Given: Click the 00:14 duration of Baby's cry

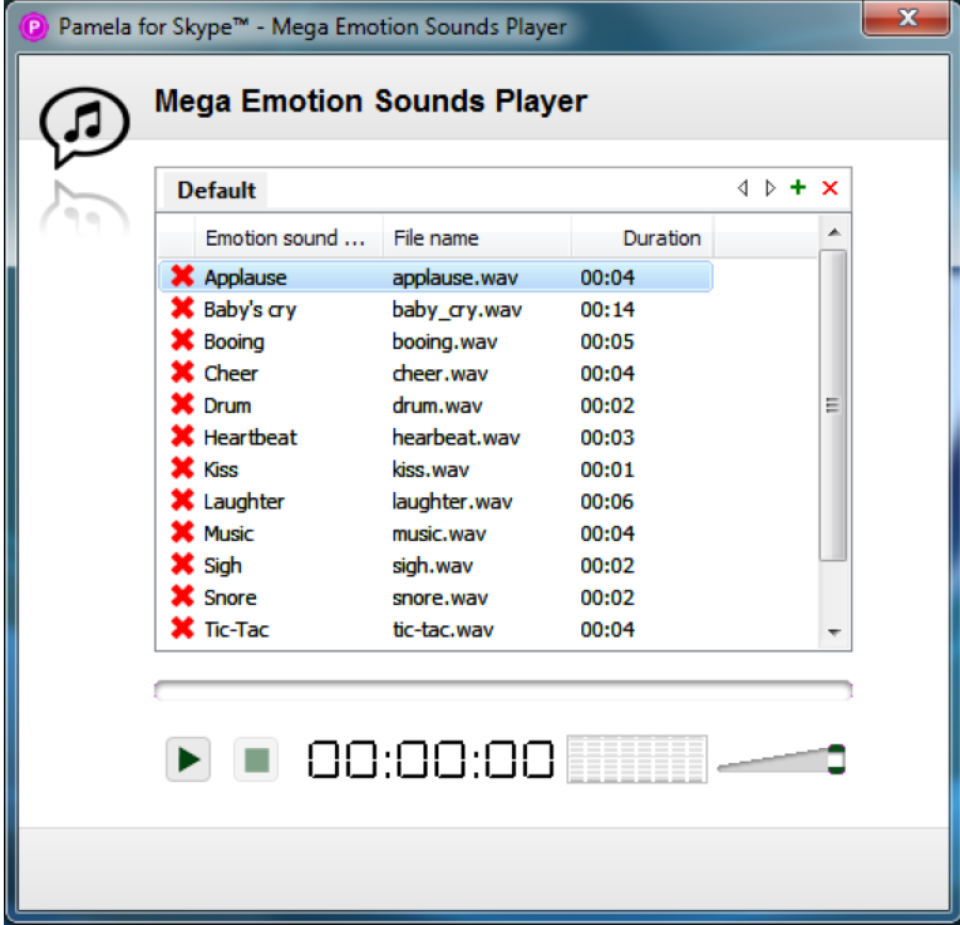Looking at the screenshot, I should (607, 309).
